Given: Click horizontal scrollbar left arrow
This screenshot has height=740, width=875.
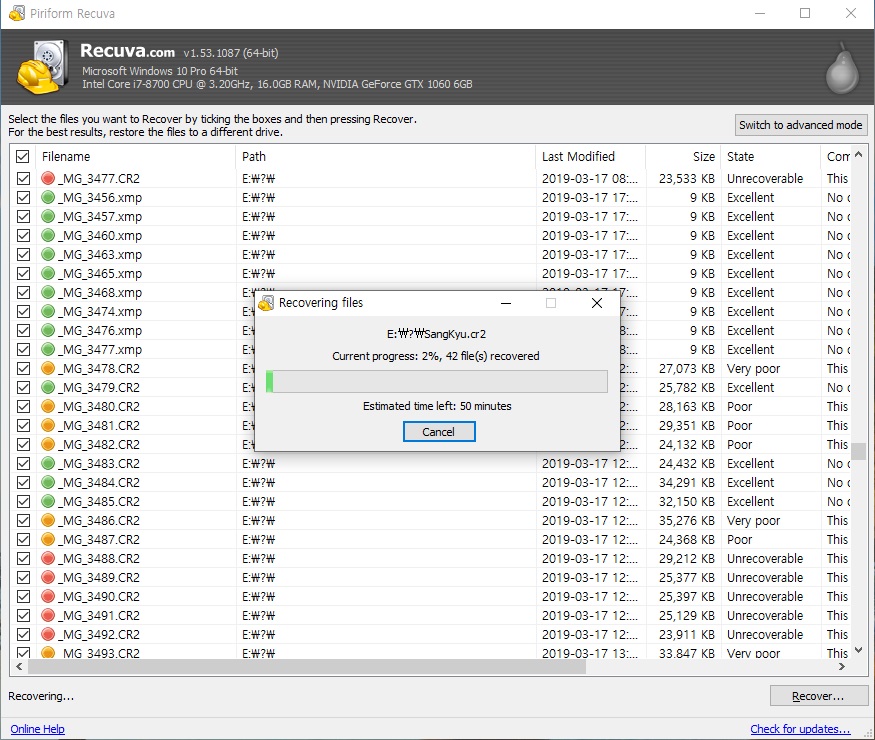Looking at the screenshot, I should pos(19,666).
